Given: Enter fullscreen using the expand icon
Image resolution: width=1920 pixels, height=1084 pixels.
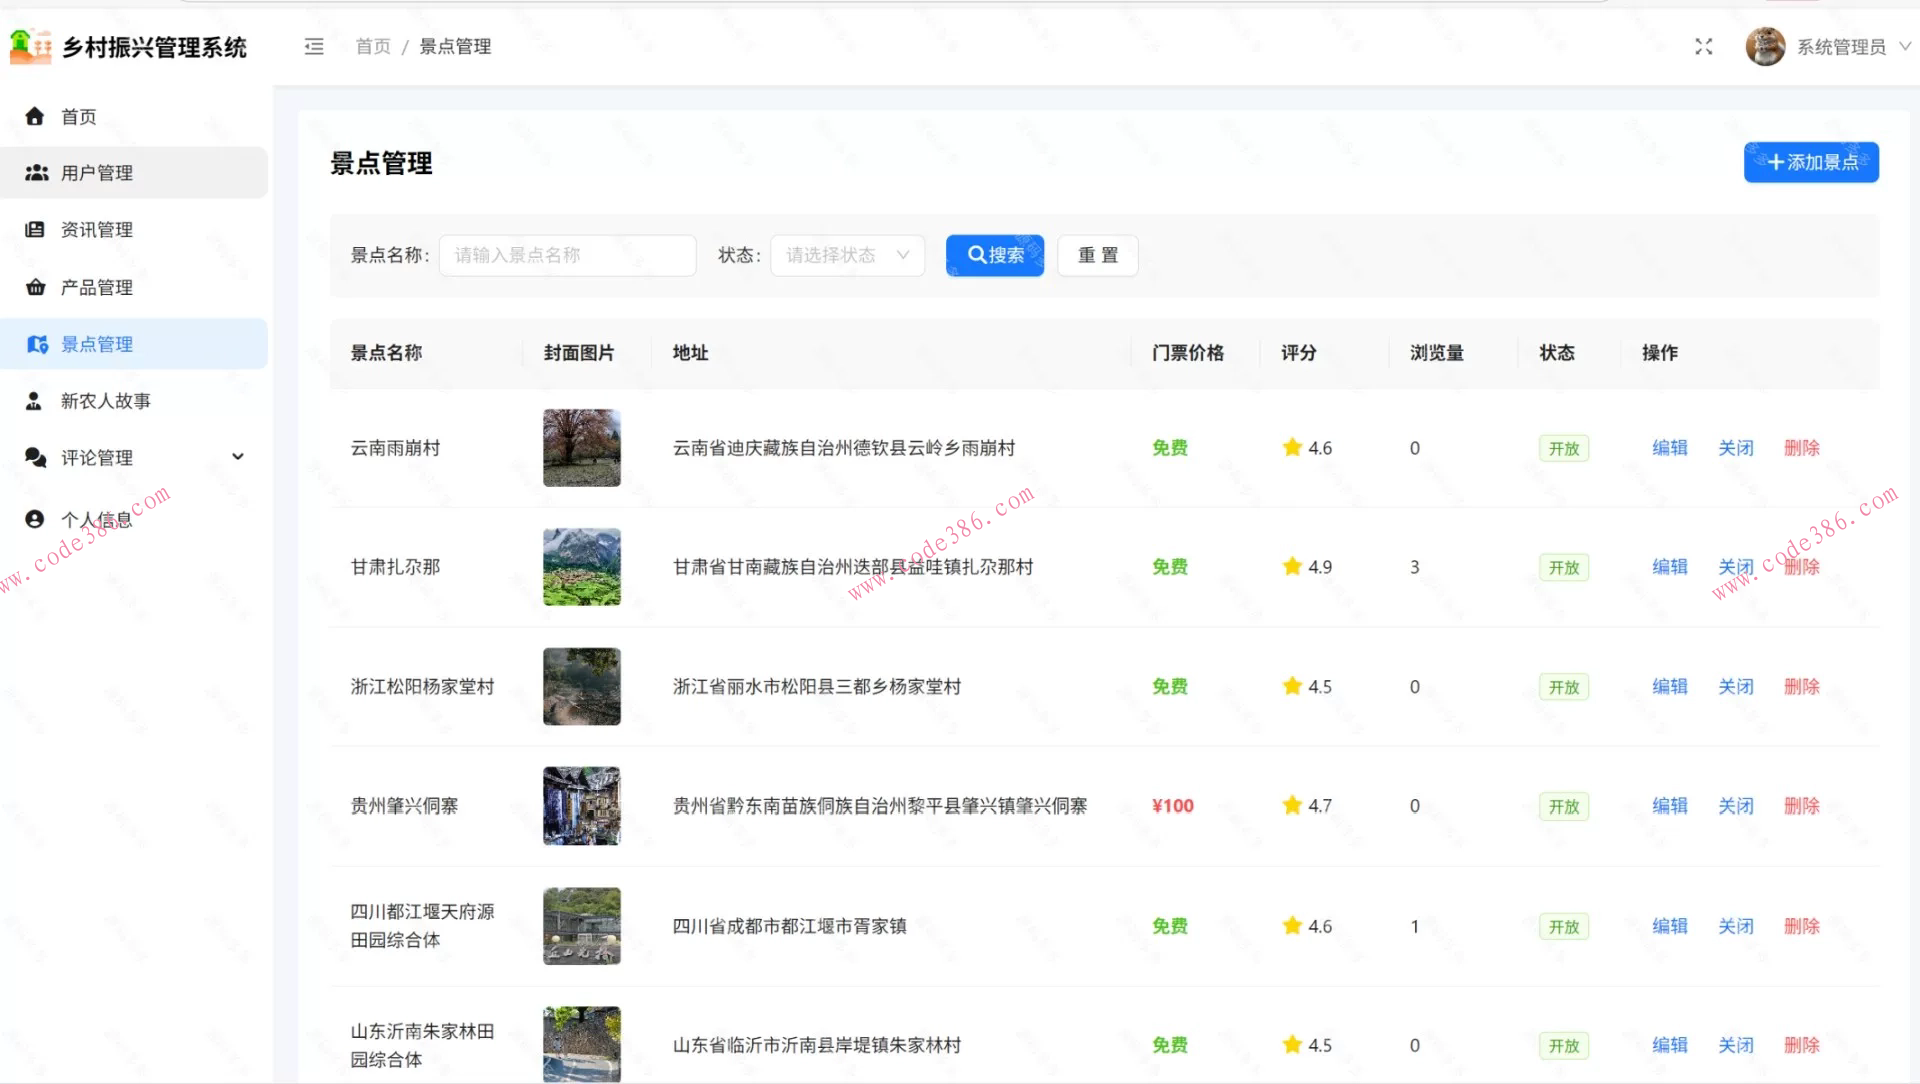Looking at the screenshot, I should 1703,46.
